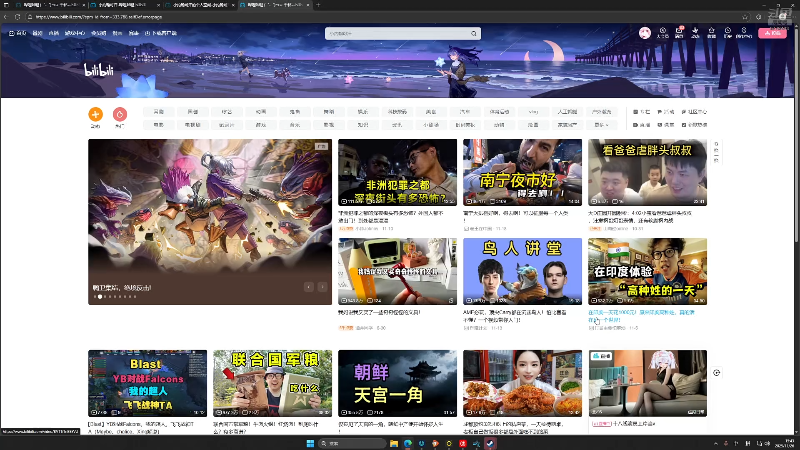Screen dimensions: 800x450
Task: Show next carousel banner with right arrow
Action: point(322,287)
